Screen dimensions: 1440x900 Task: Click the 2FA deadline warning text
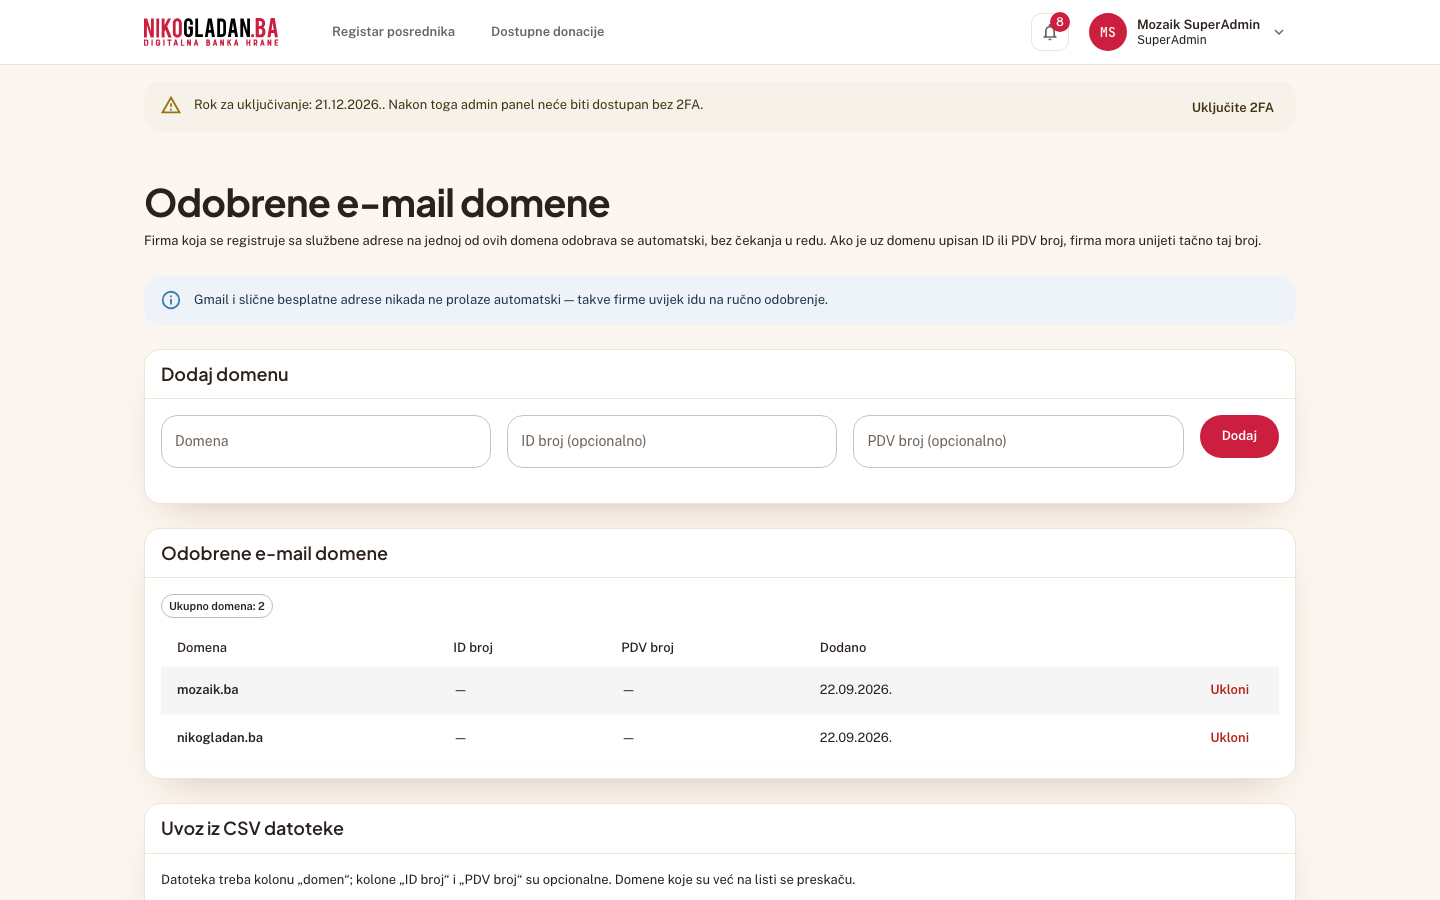tap(448, 105)
